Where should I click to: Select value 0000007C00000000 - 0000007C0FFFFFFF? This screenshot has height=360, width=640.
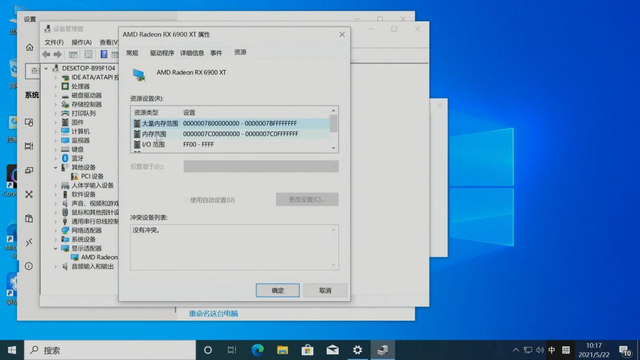click(x=241, y=134)
